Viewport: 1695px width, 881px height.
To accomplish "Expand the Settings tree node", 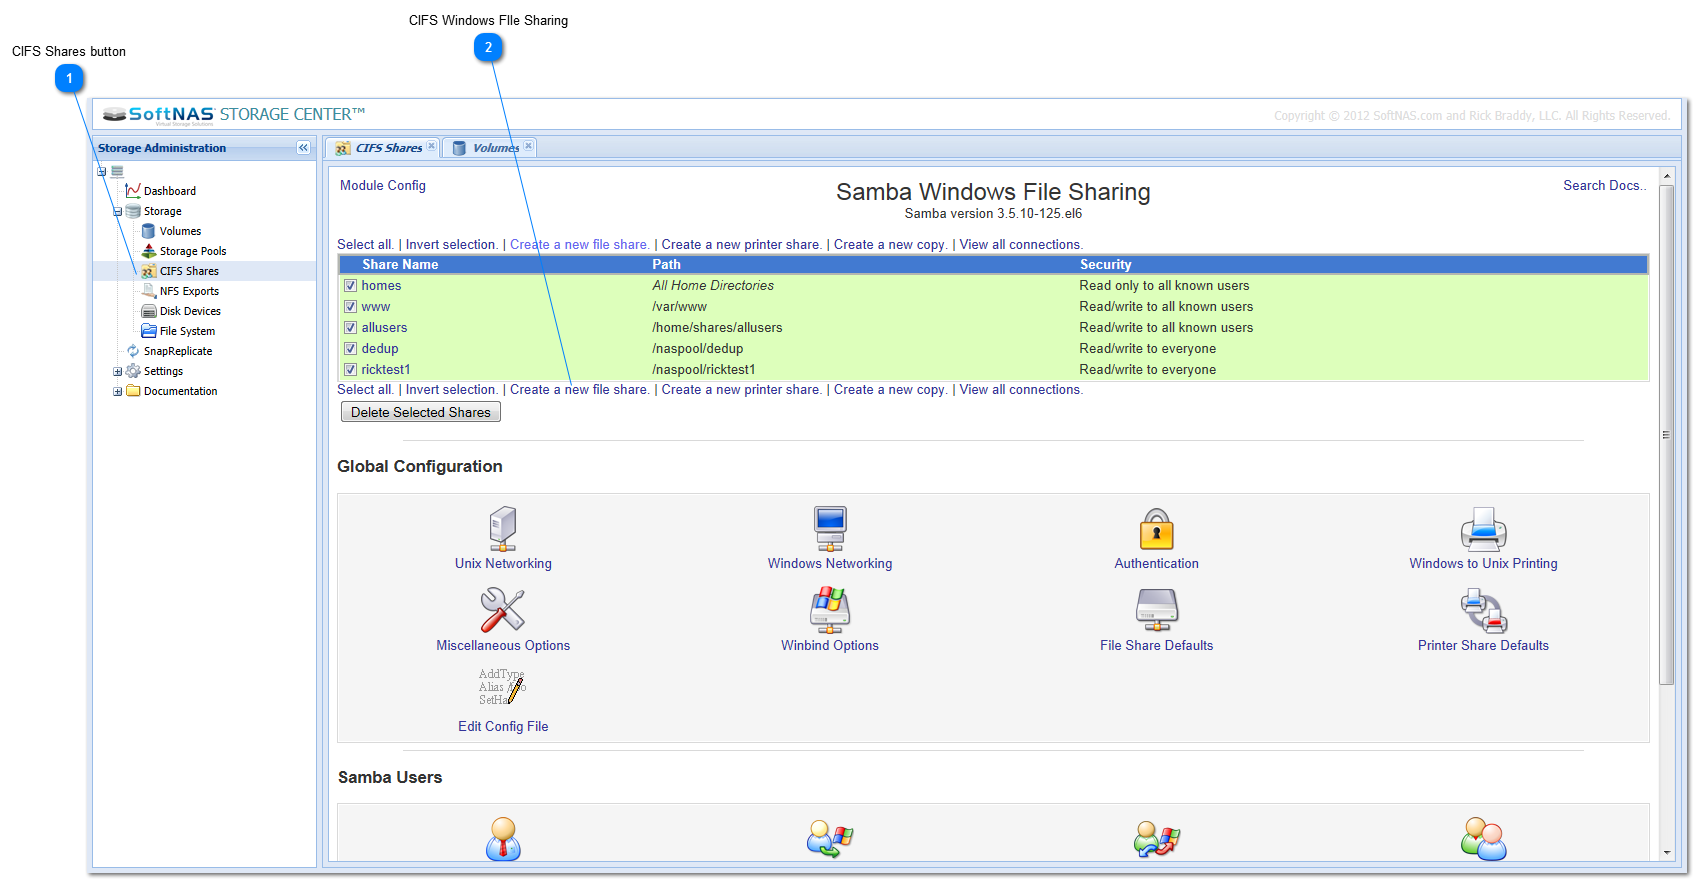I will pos(117,372).
